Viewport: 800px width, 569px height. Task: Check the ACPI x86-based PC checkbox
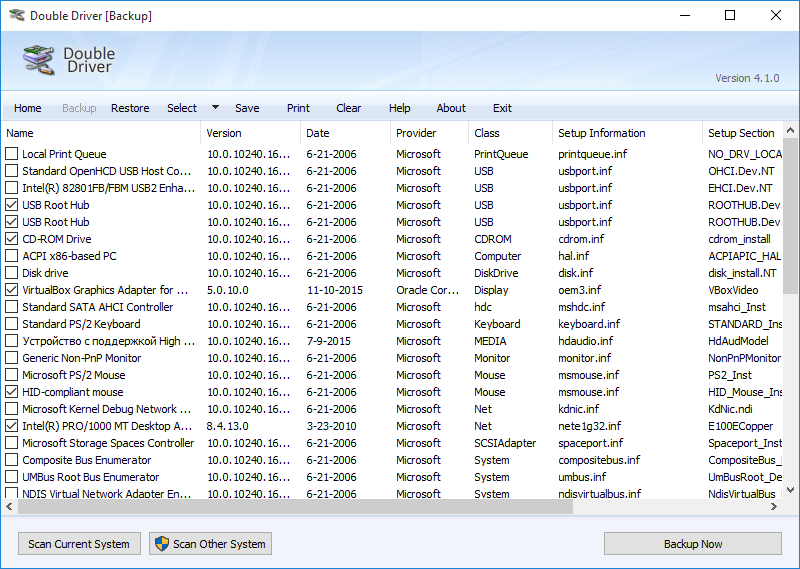click(x=11, y=256)
